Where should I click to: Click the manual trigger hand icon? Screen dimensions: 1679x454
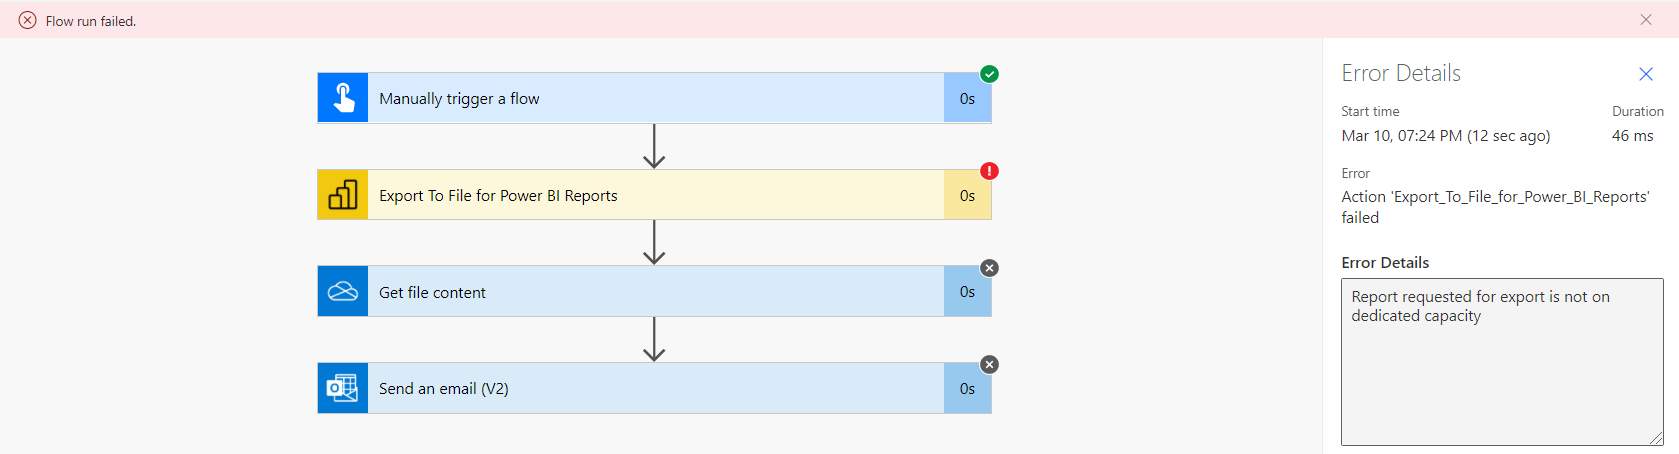point(343,98)
